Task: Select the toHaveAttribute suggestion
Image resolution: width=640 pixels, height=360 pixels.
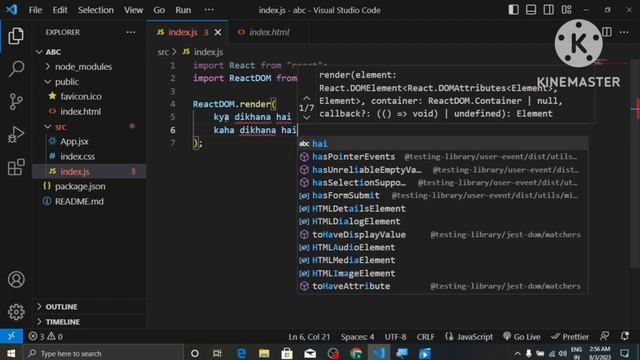Action: coord(442,286)
